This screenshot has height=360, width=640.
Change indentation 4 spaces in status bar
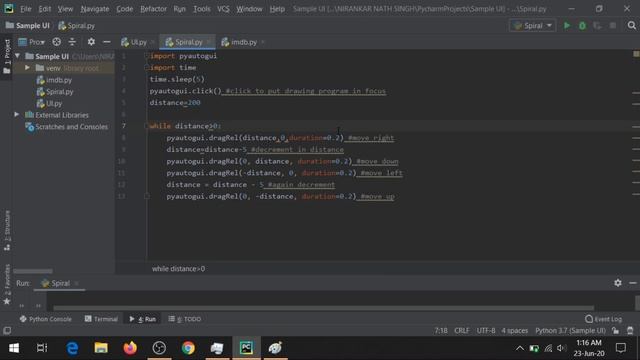[x=515, y=331]
